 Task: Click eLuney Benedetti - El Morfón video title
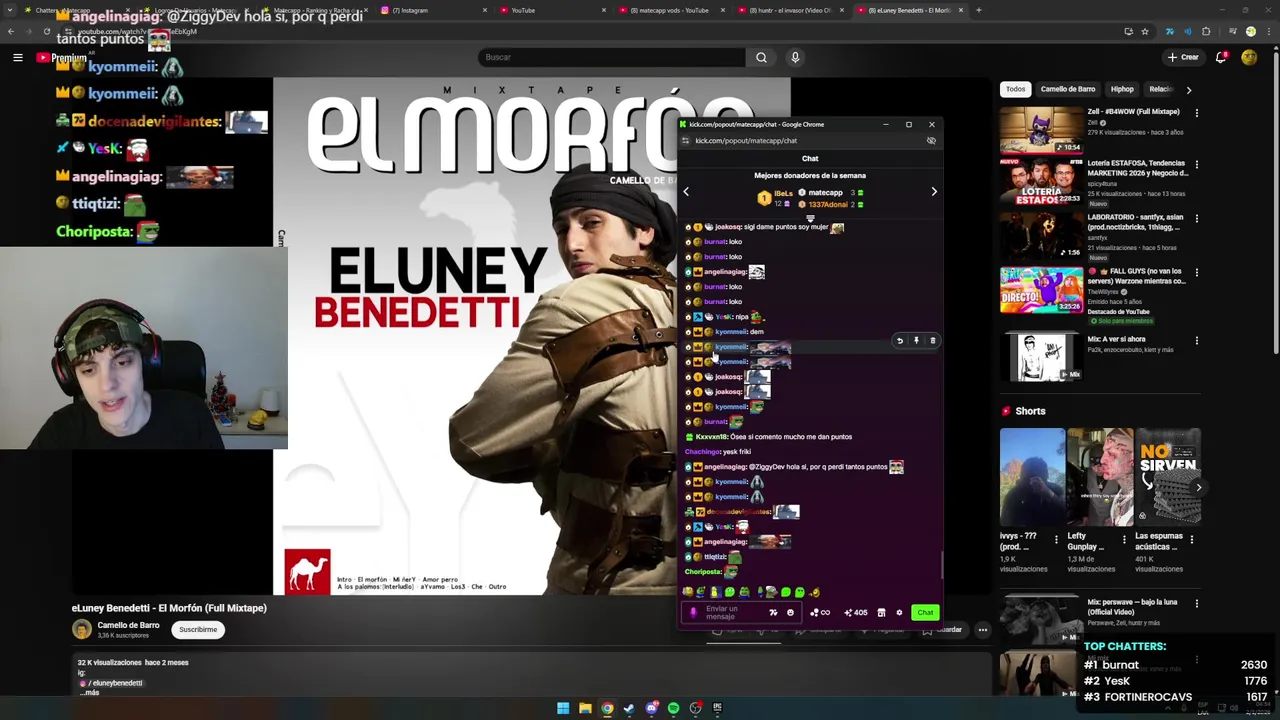click(169, 608)
